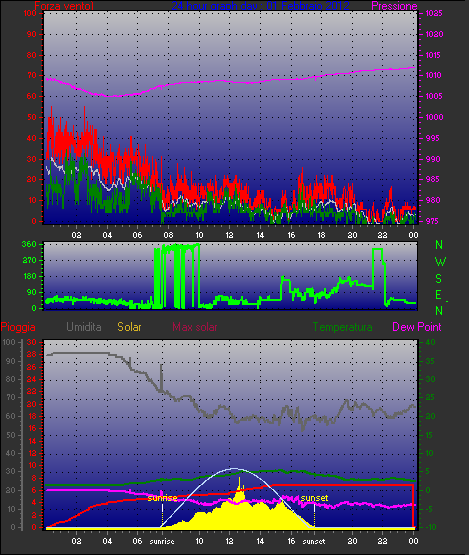Click the W compass letter beside the direction chart
This screenshot has height=555, width=469.
(440, 262)
